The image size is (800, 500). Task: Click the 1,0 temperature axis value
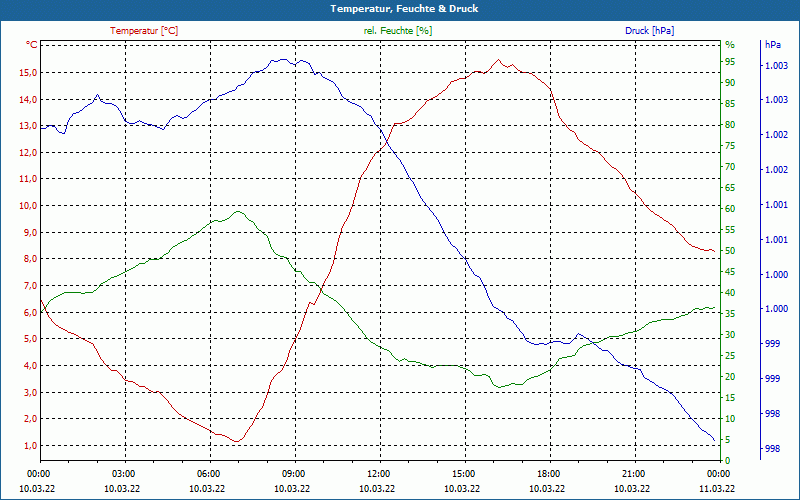tap(30, 445)
